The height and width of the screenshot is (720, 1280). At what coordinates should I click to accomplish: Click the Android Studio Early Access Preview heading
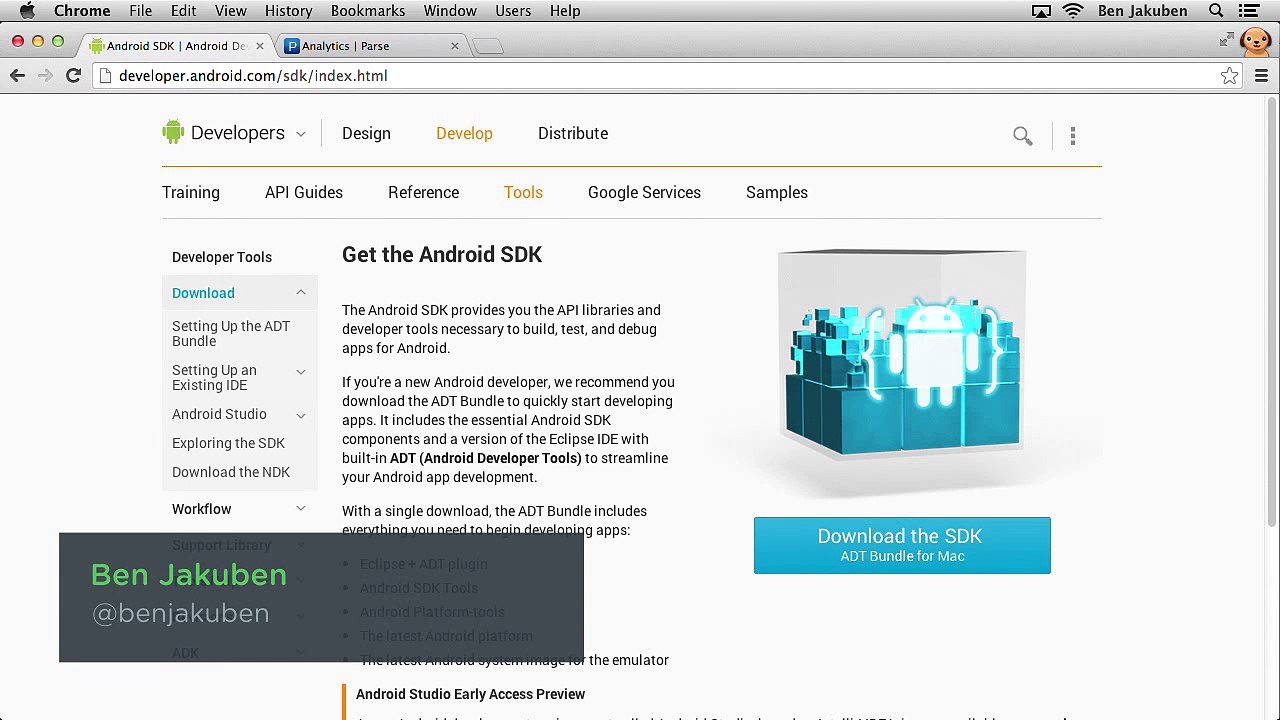tap(470, 694)
